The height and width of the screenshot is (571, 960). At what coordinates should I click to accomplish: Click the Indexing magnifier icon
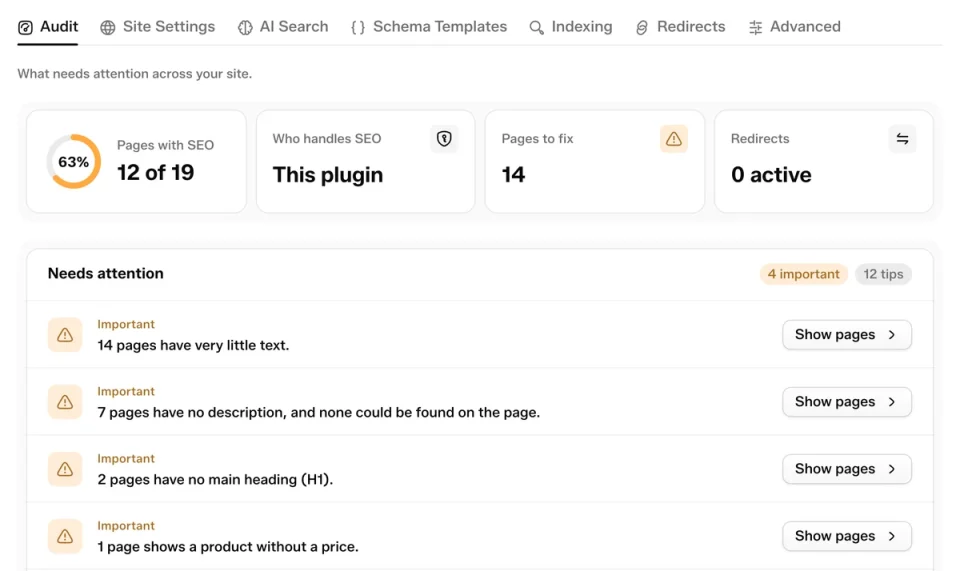click(x=536, y=28)
